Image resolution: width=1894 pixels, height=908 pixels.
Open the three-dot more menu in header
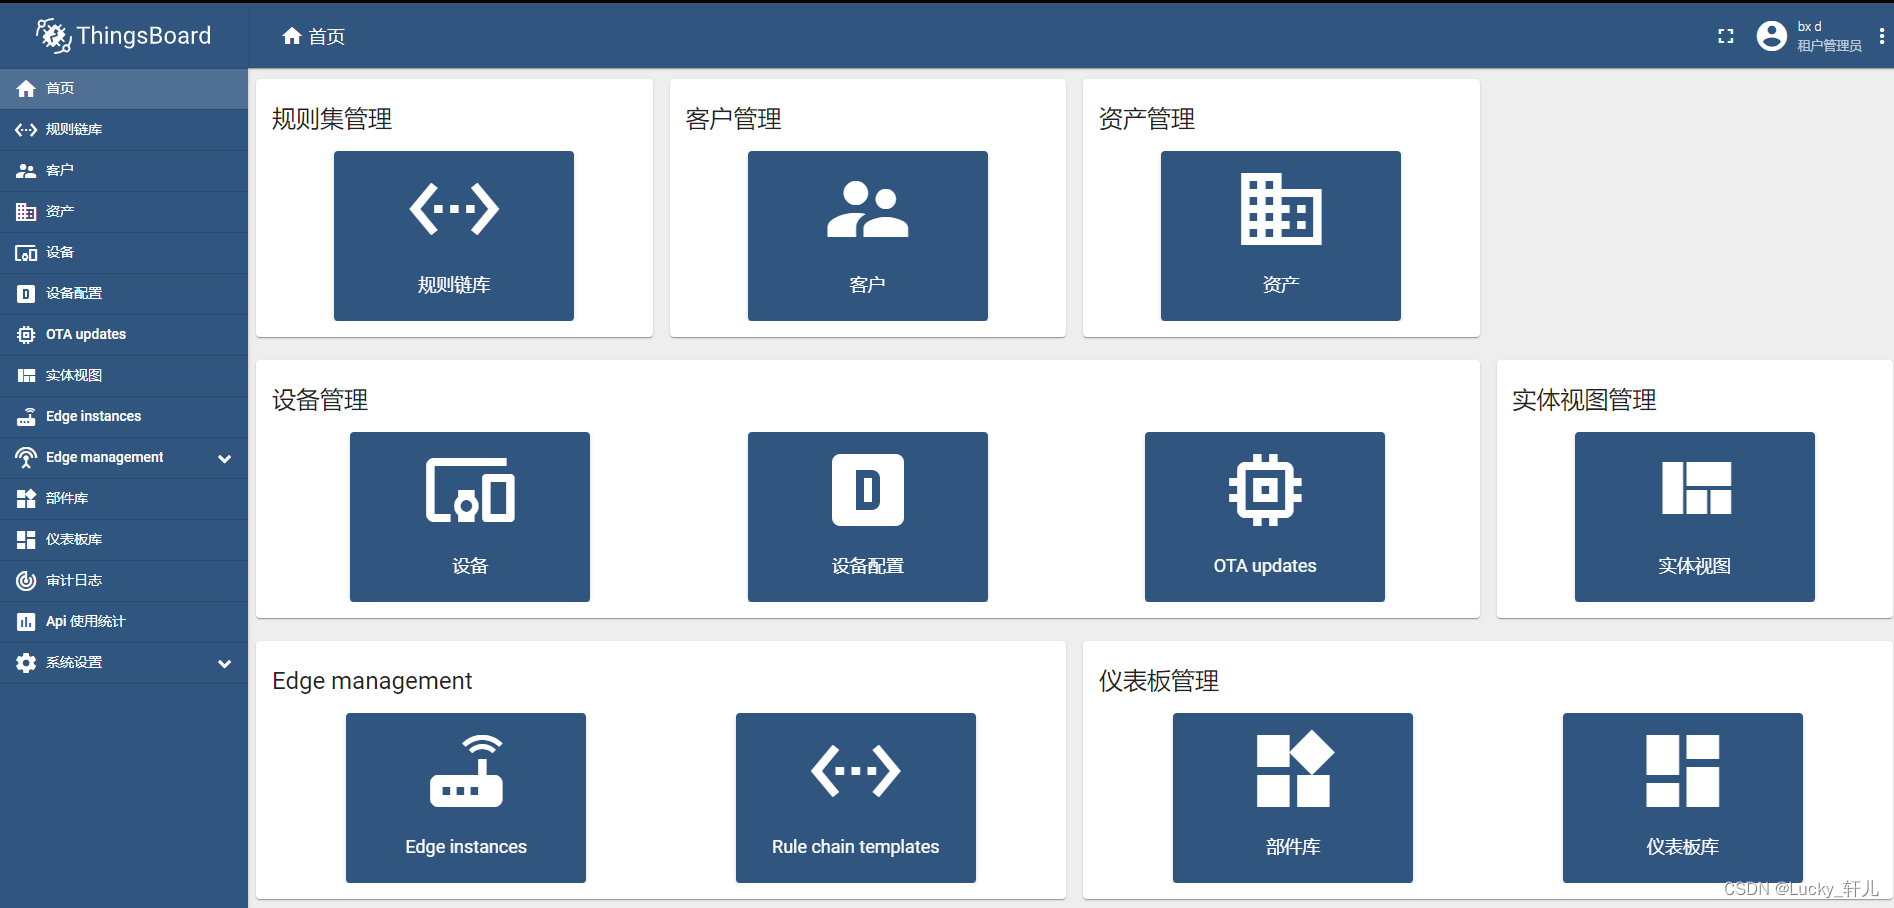click(1882, 36)
